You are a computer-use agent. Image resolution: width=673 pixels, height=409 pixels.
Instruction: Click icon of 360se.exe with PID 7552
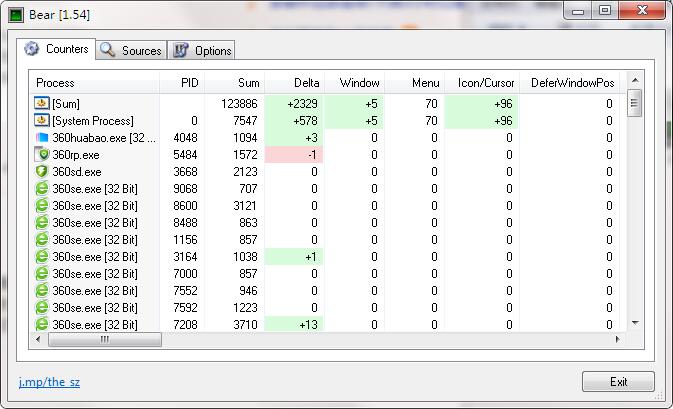[42, 291]
